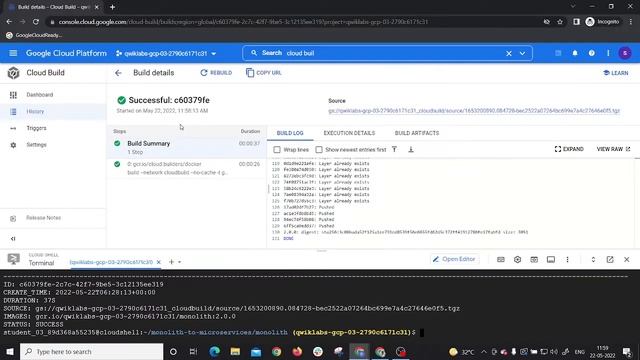The width and height of the screenshot is (640, 360).
Task: Activate Cloud Shell icon in header
Action: point(558,53)
